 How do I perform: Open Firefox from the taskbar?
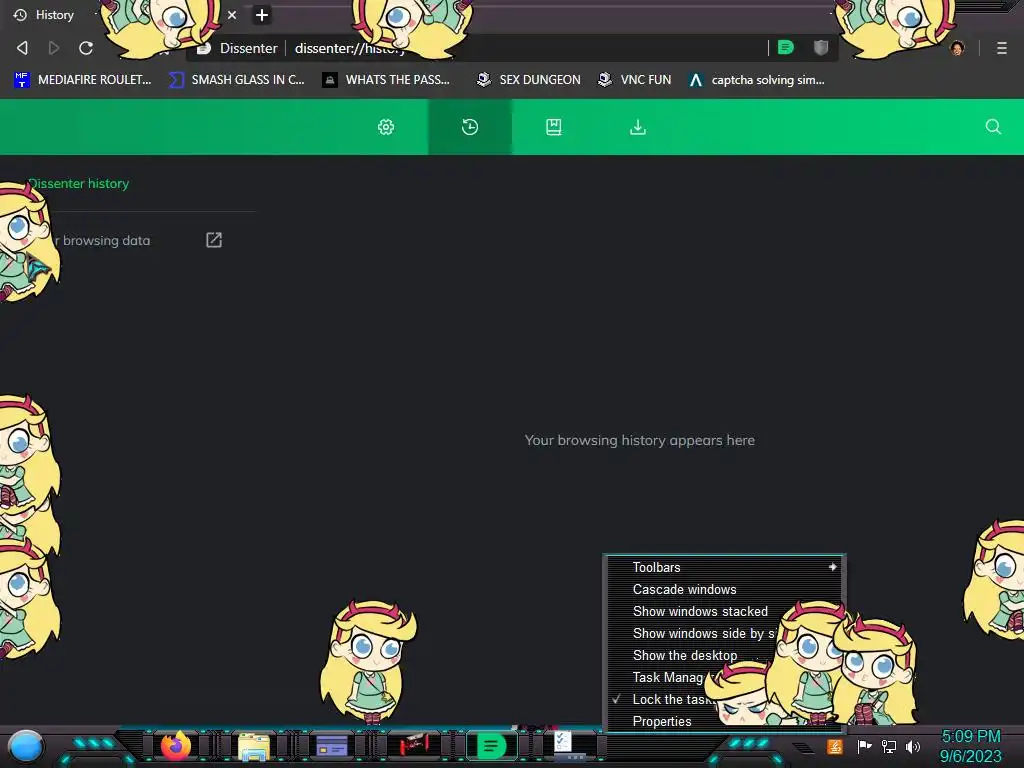point(176,745)
